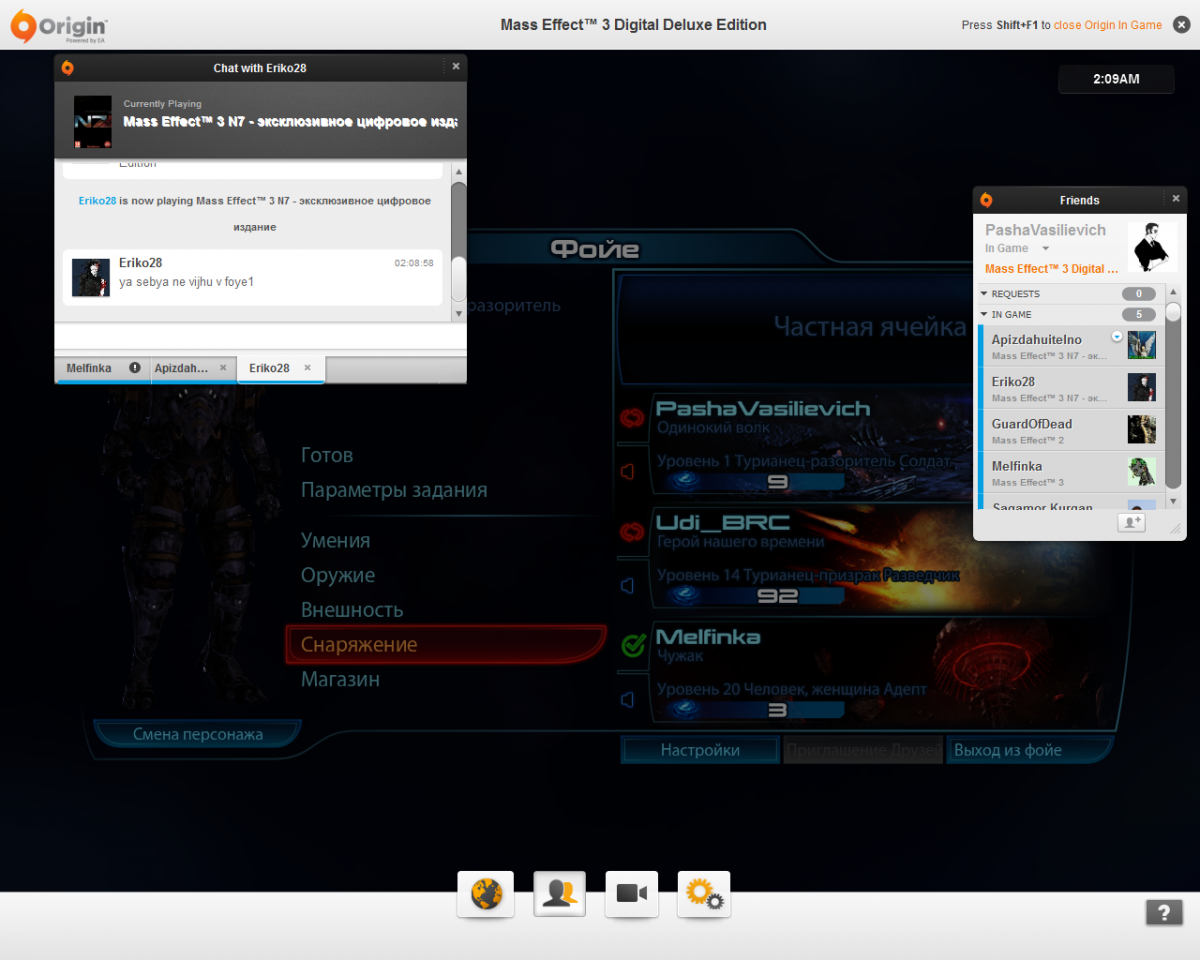Viewport: 1200px width, 960px height.
Task: Click the friends list scrollbar down arrow
Action: coord(1173,502)
